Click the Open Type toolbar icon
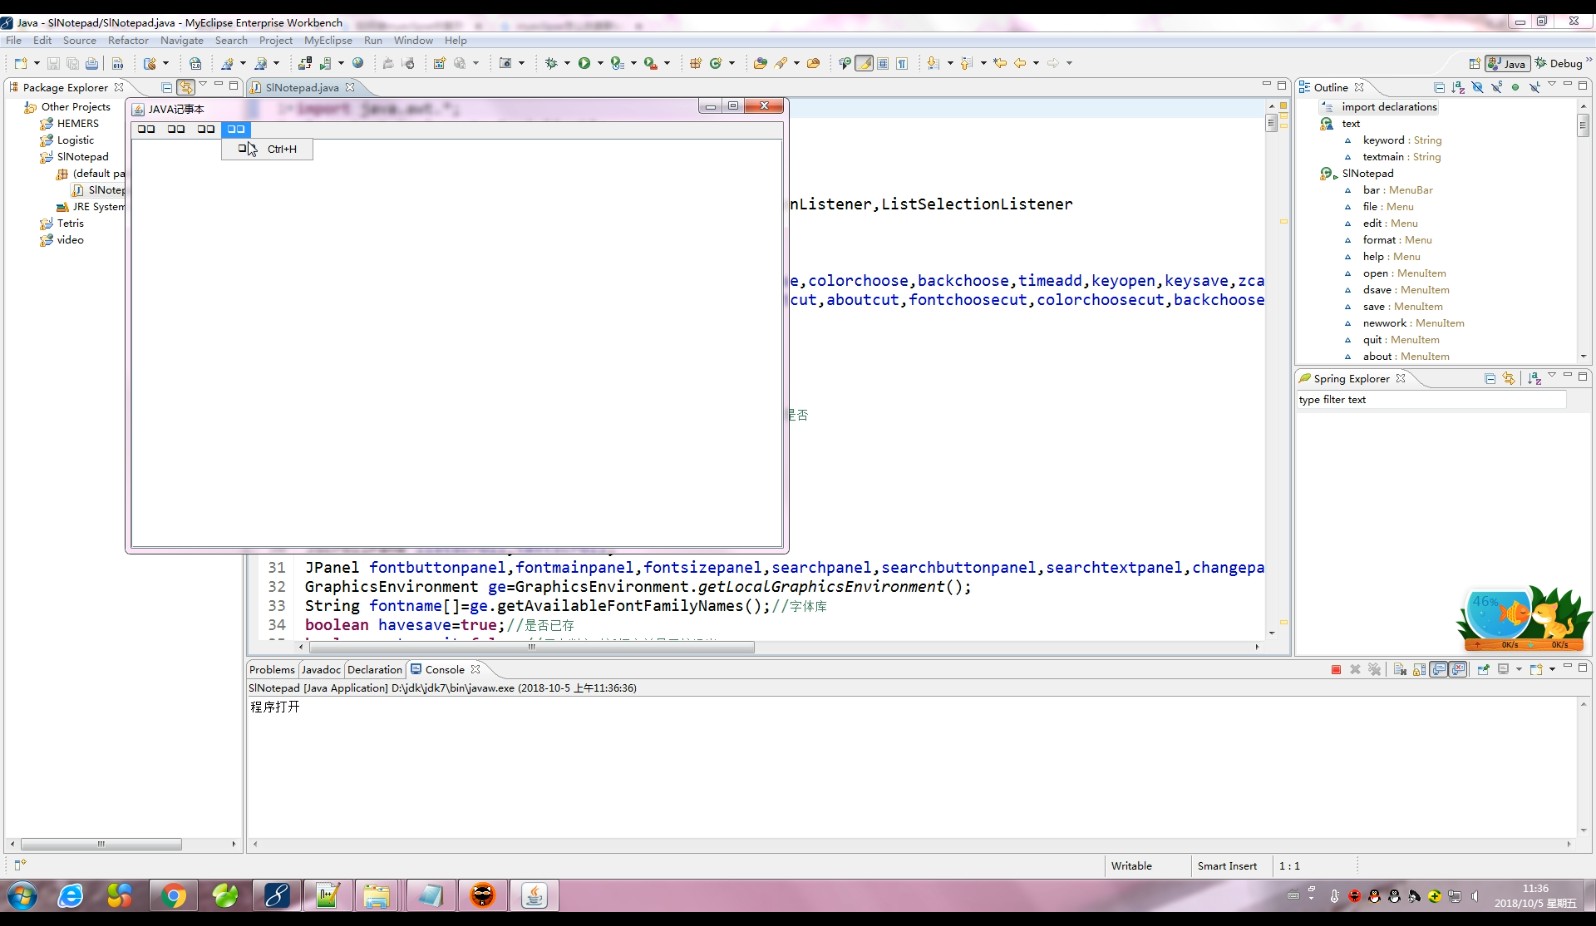This screenshot has width=1596, height=926. click(x=760, y=63)
